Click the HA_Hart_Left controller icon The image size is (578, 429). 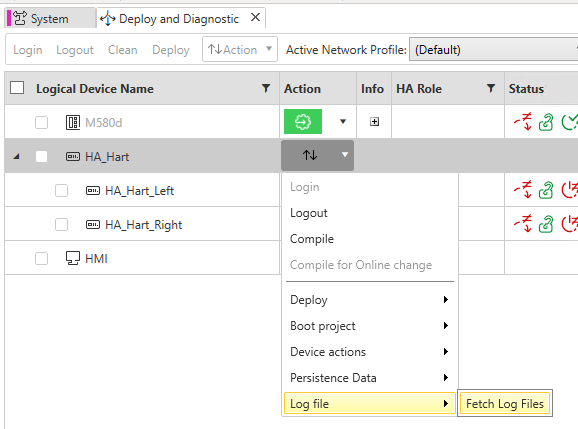coord(93,191)
